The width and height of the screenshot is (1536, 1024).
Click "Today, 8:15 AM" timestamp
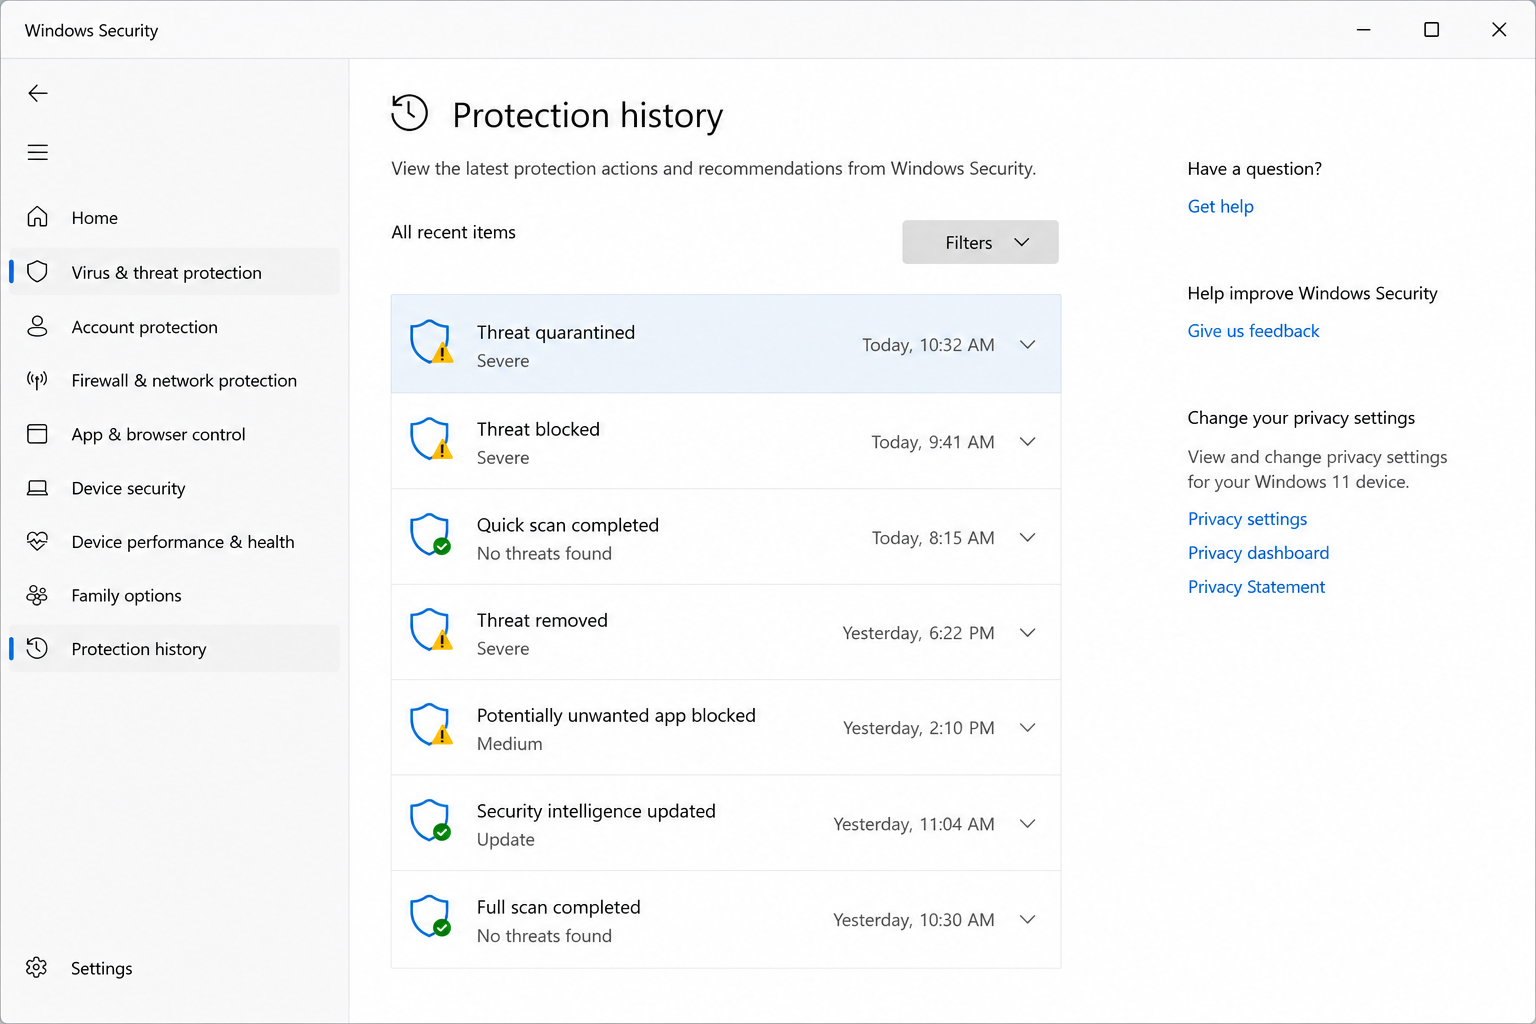[x=933, y=538]
